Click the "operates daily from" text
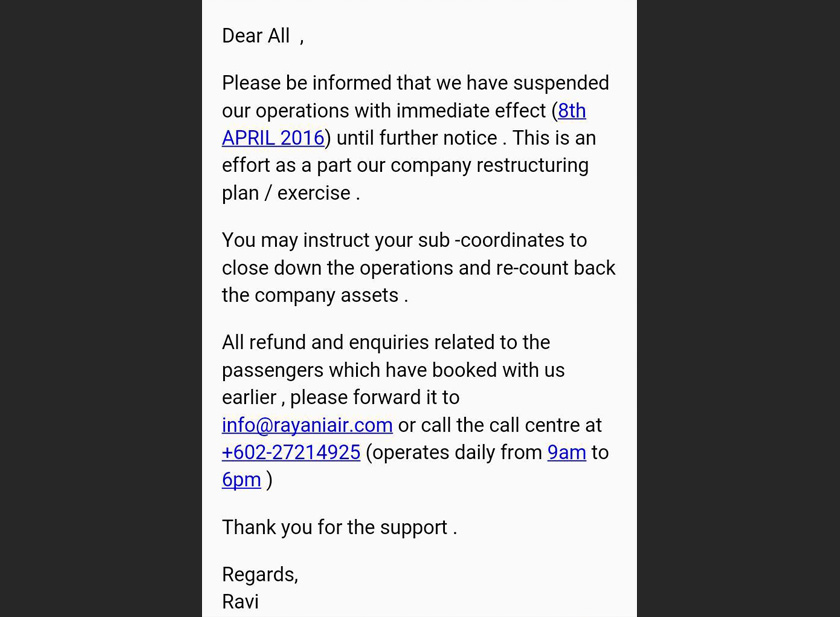This screenshot has height=617, width=840. coord(456,452)
